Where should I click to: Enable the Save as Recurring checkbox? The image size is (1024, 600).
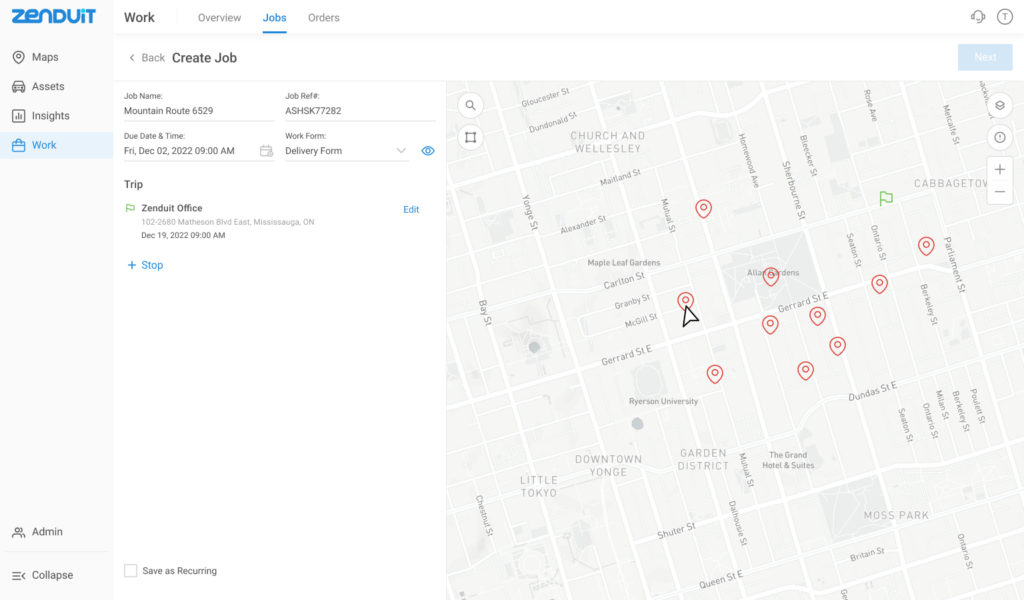(130, 571)
